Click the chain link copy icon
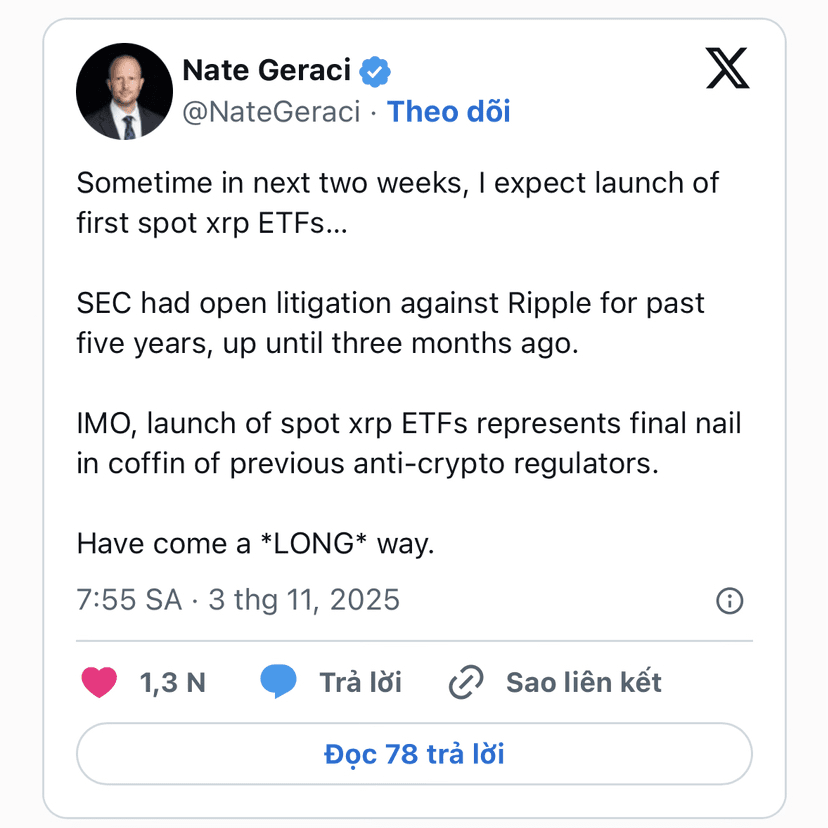 [466, 683]
